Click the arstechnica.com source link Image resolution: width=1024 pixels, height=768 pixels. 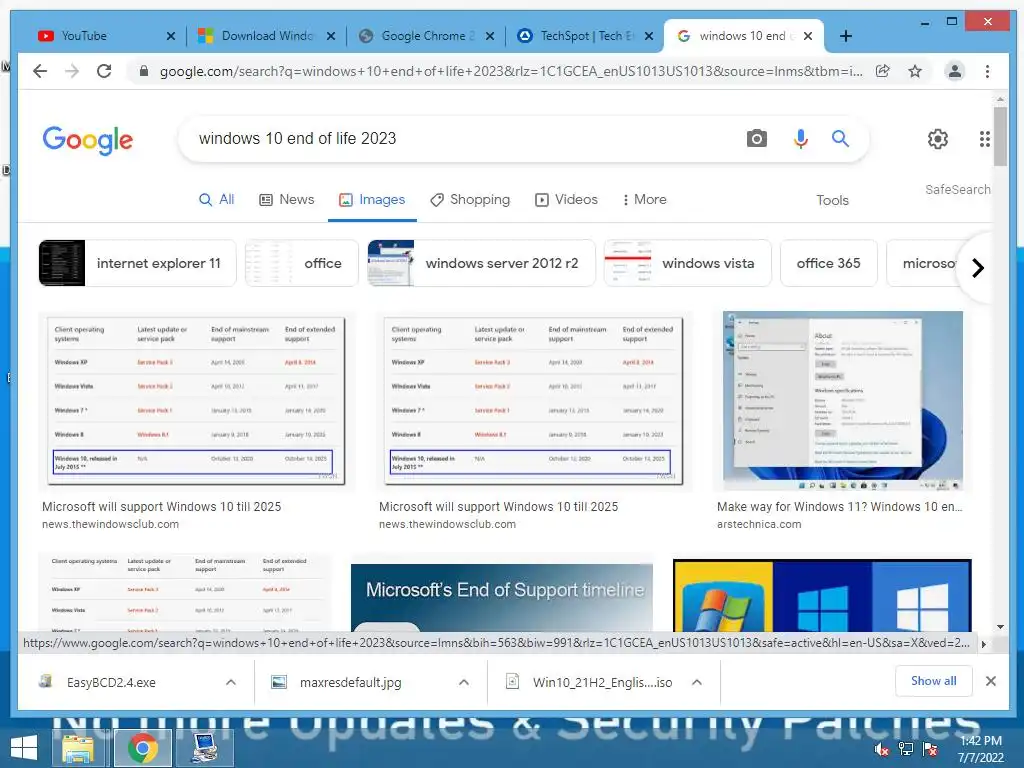click(x=759, y=524)
